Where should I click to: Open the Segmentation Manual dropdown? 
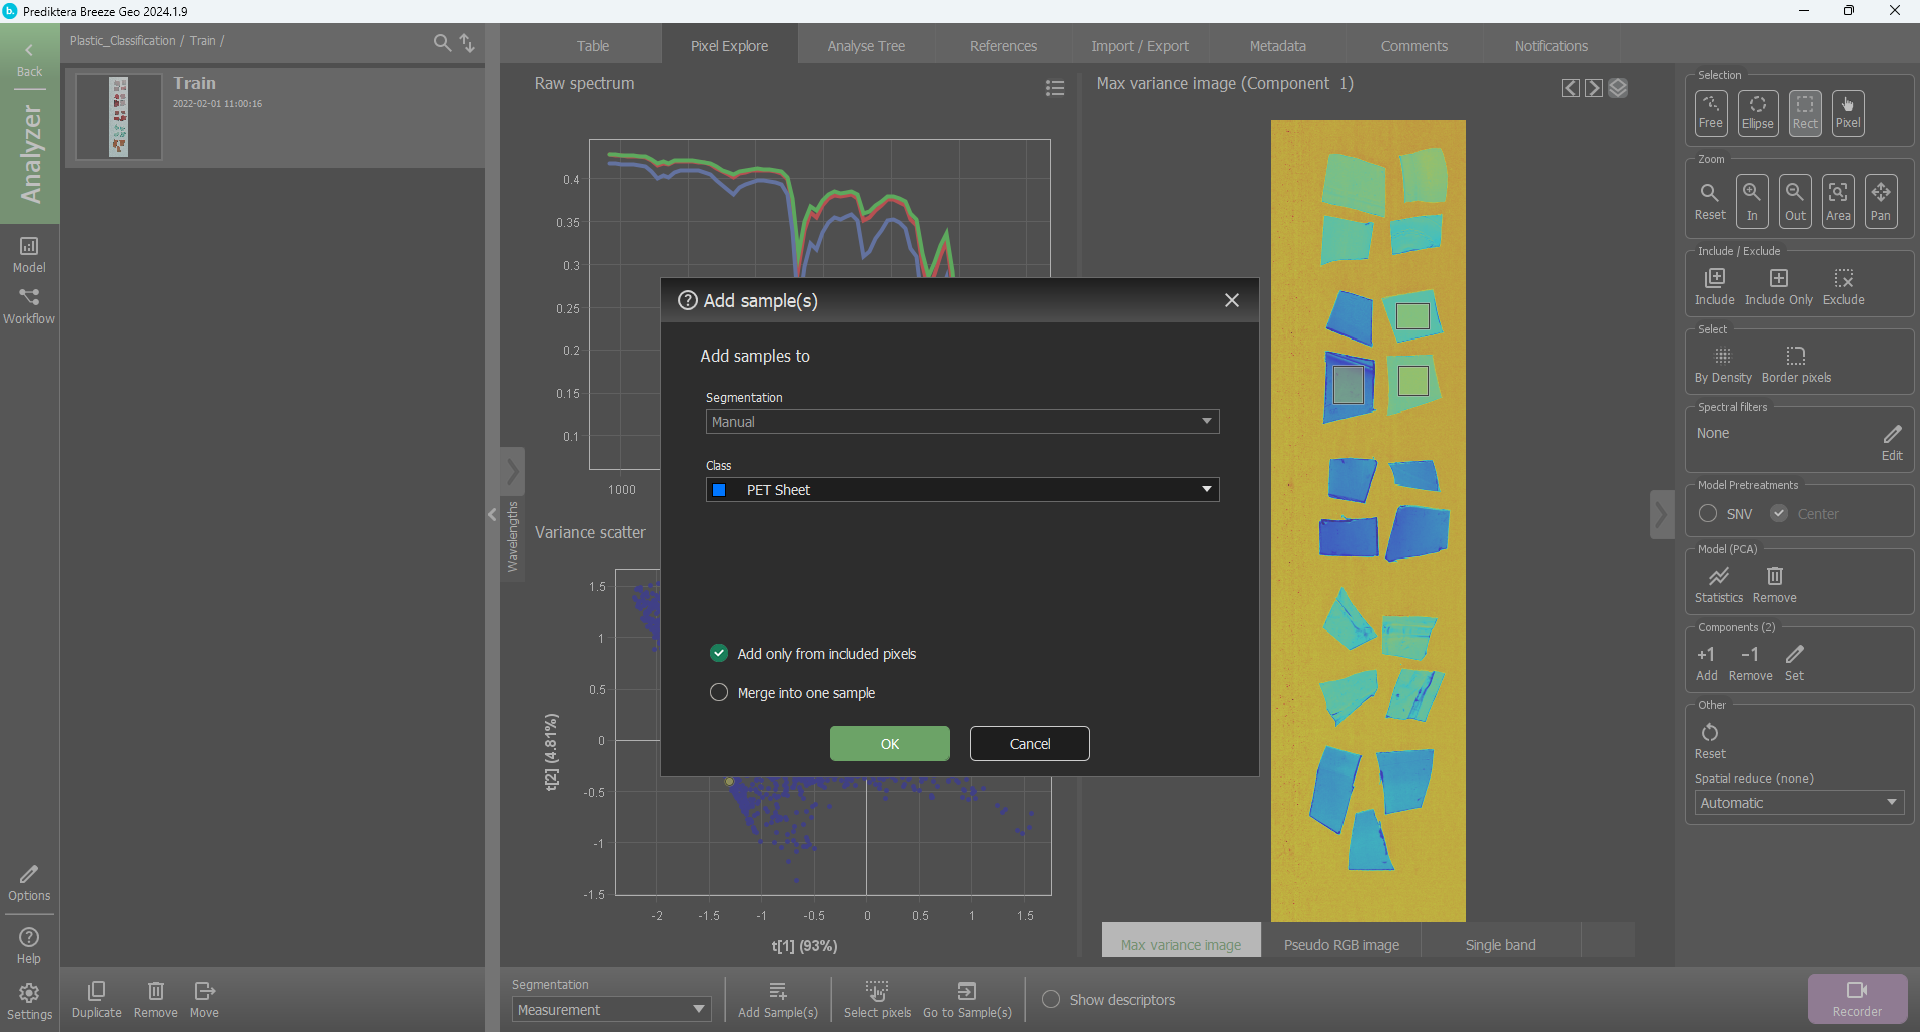(x=961, y=422)
